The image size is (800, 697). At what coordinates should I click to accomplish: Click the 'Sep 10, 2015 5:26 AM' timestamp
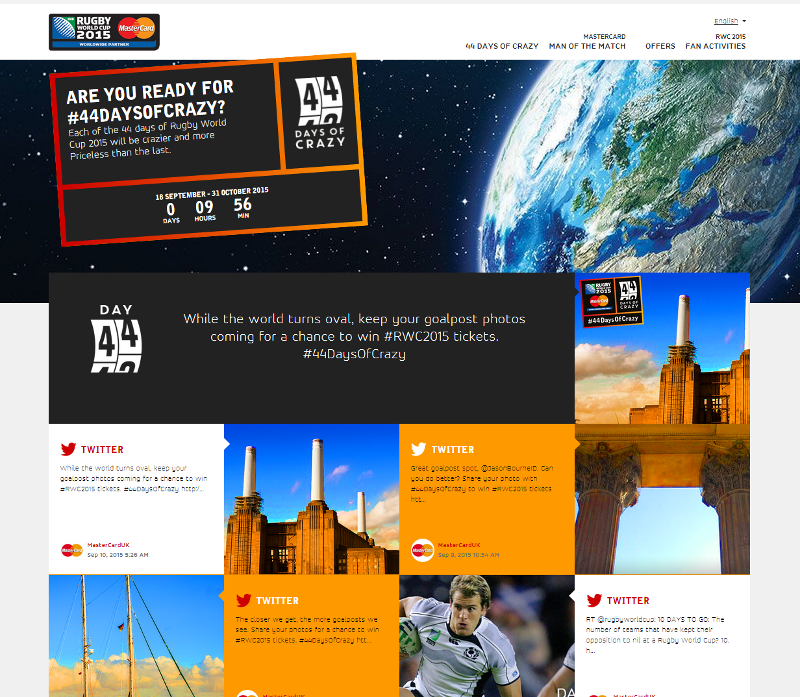click(118, 555)
